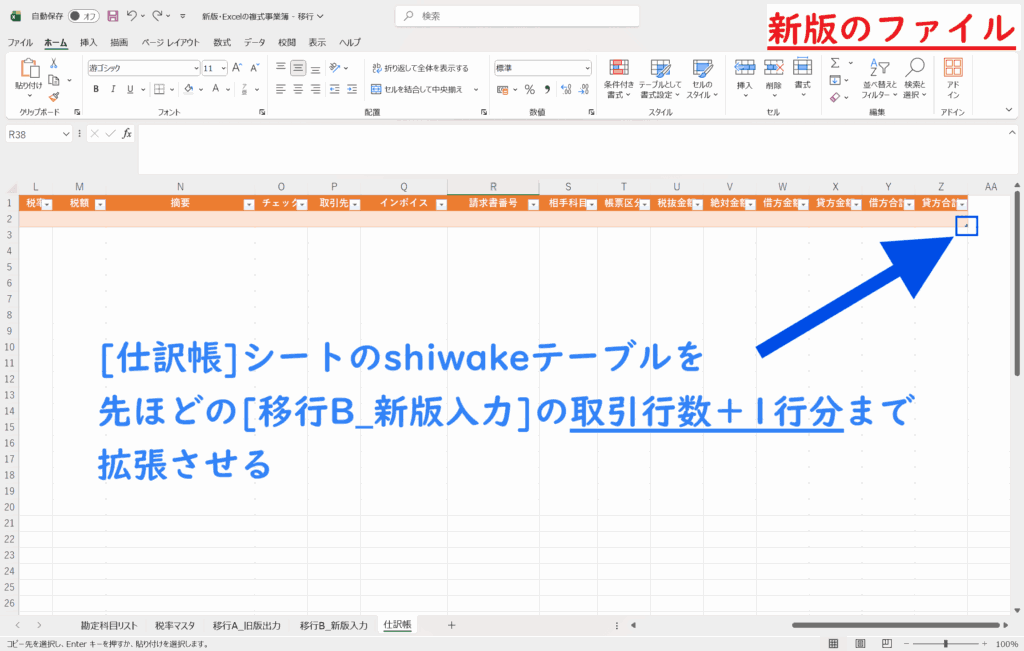Image resolution: width=1024 pixels, height=651 pixels.
Task: Toggle Bold formatting
Action: coord(96,89)
